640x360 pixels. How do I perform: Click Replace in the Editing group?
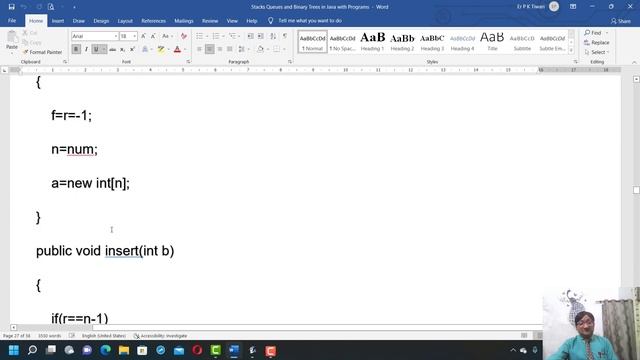[x=597, y=42]
